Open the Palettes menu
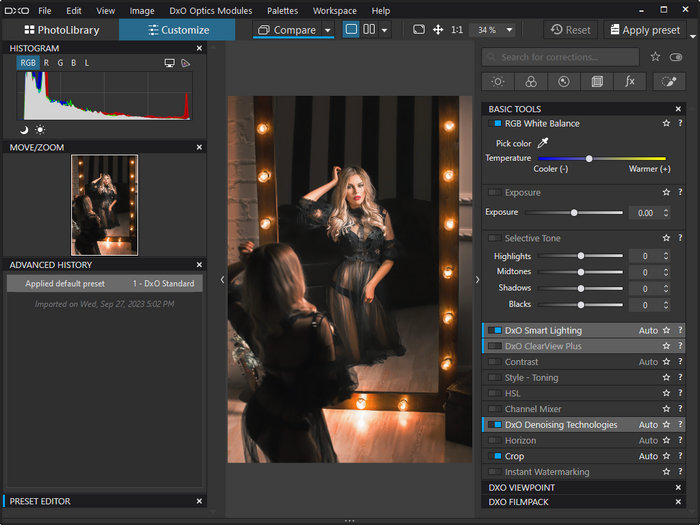 (x=282, y=10)
